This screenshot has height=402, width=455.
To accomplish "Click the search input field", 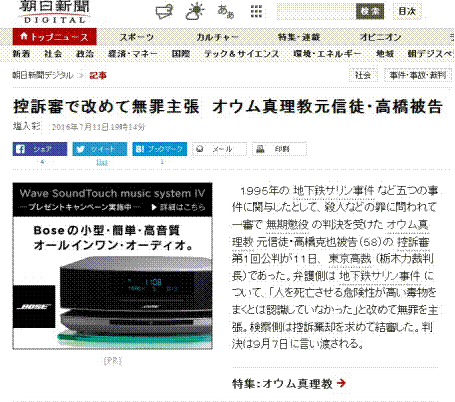I will 316,11.
